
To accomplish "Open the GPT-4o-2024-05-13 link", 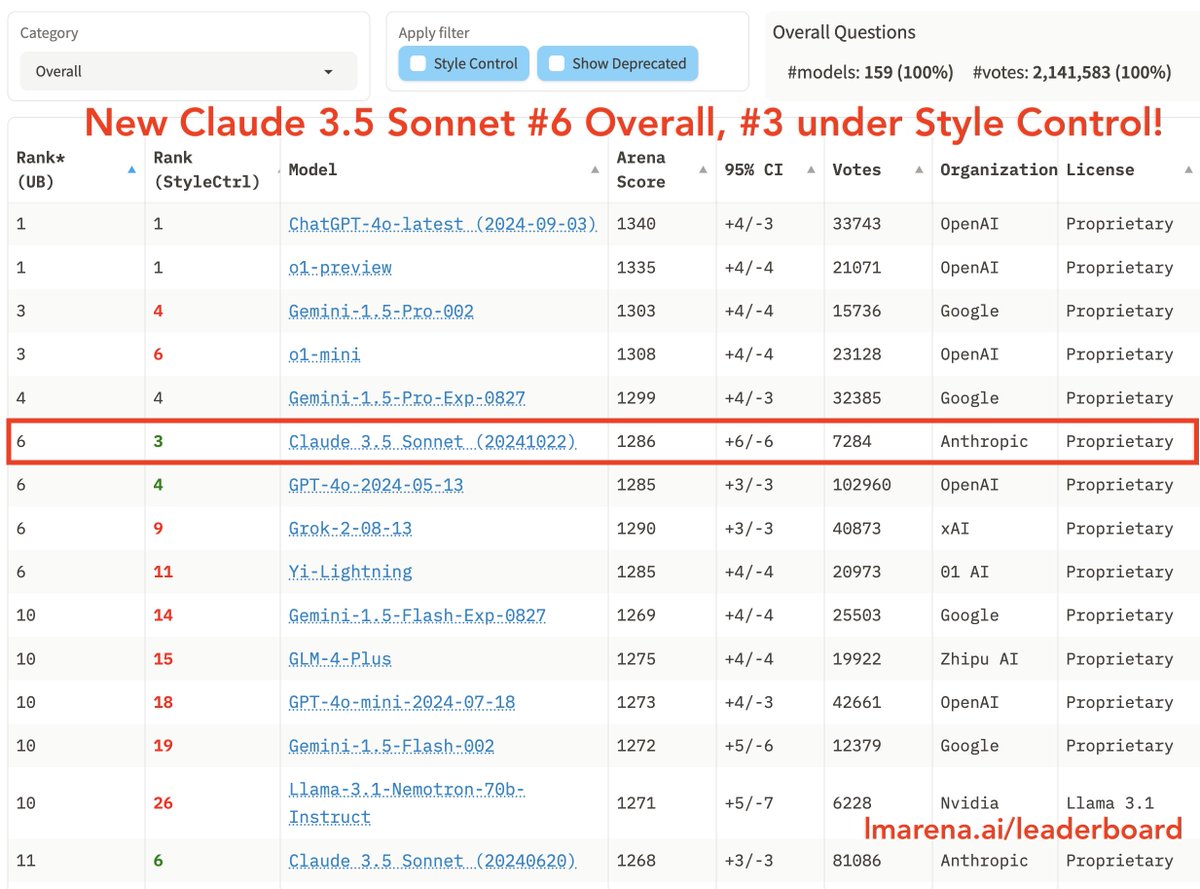I will click(x=376, y=485).
